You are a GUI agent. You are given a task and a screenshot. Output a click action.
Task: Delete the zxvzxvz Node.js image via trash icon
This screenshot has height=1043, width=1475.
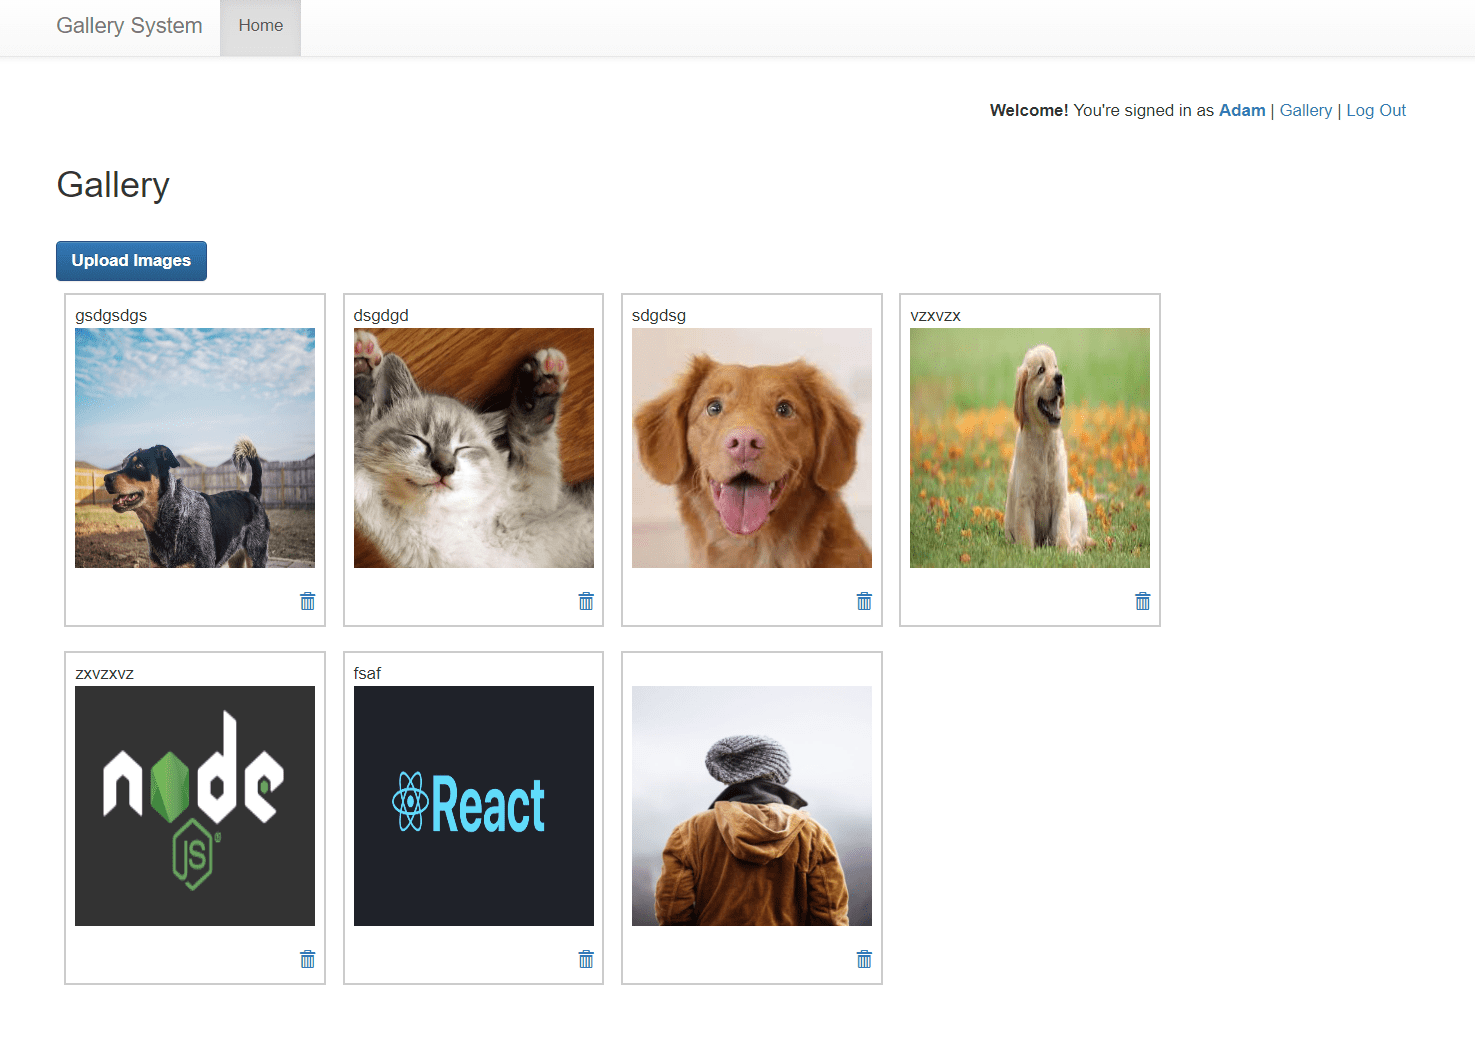pos(307,959)
